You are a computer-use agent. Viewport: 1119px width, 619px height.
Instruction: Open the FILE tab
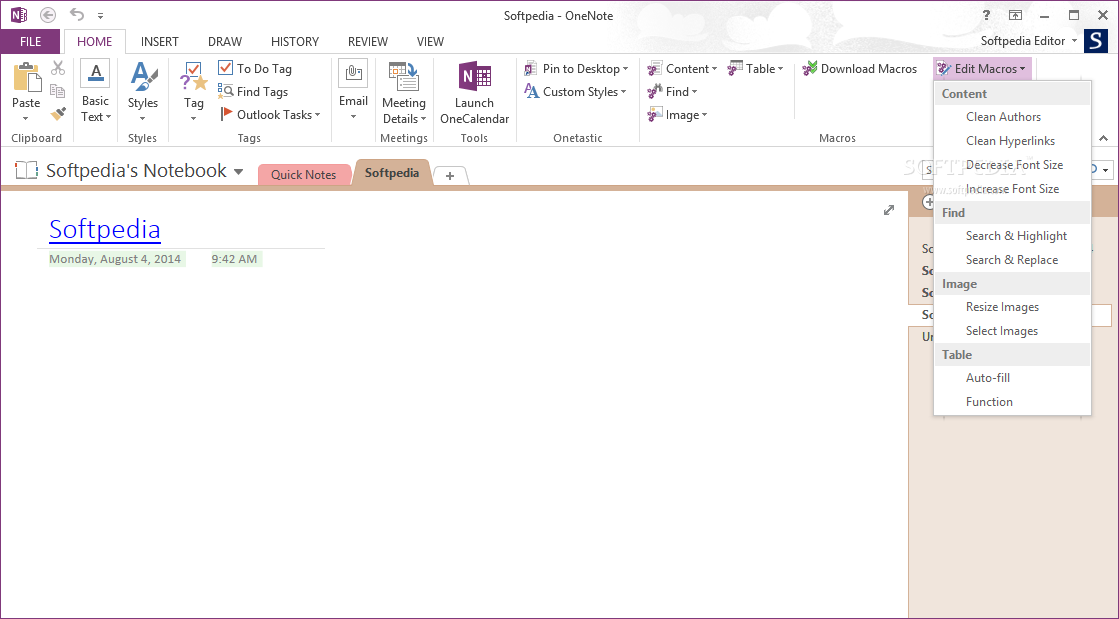pos(30,41)
